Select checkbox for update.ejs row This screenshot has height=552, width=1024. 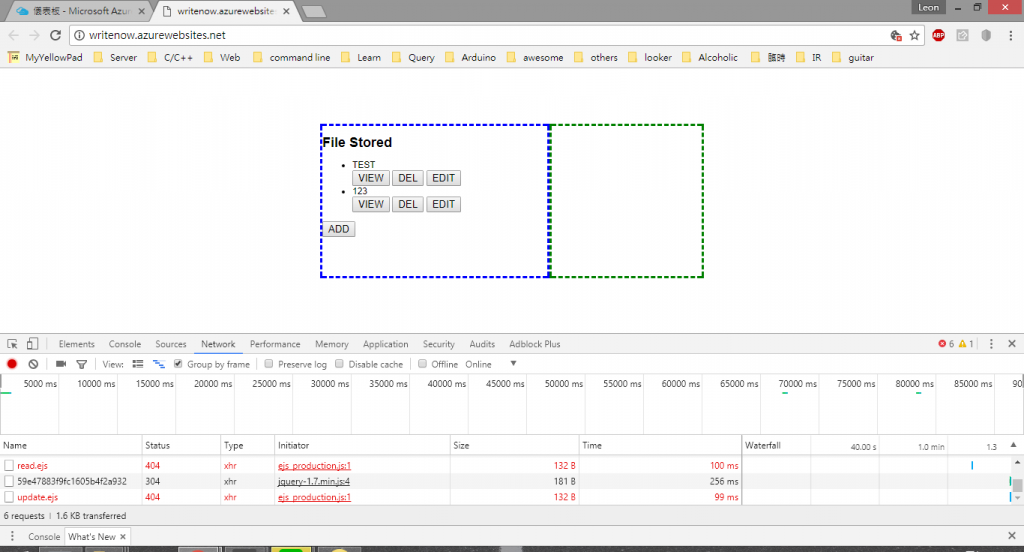8,497
